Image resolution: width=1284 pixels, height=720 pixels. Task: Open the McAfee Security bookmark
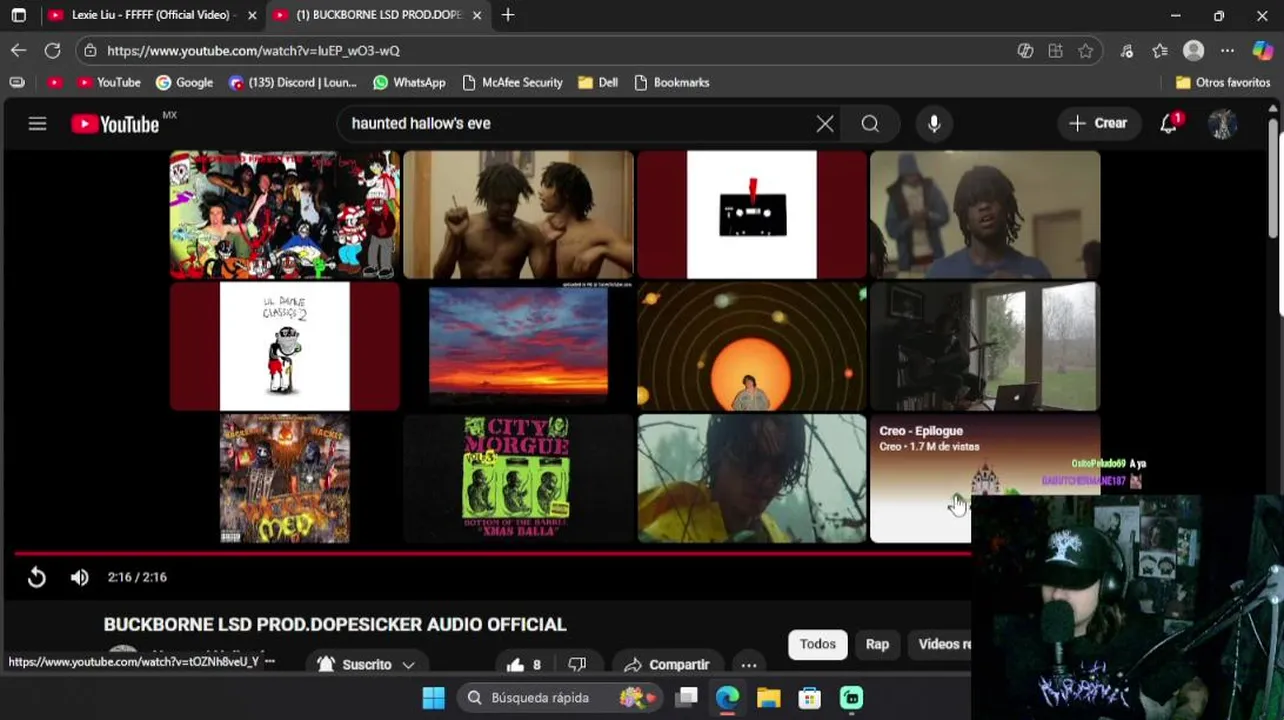(512, 82)
